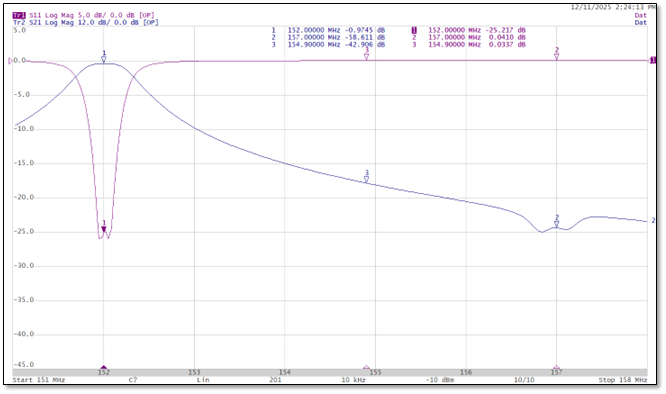
Task: Click the axis marker triangle near 155
Action: [x=367, y=367]
